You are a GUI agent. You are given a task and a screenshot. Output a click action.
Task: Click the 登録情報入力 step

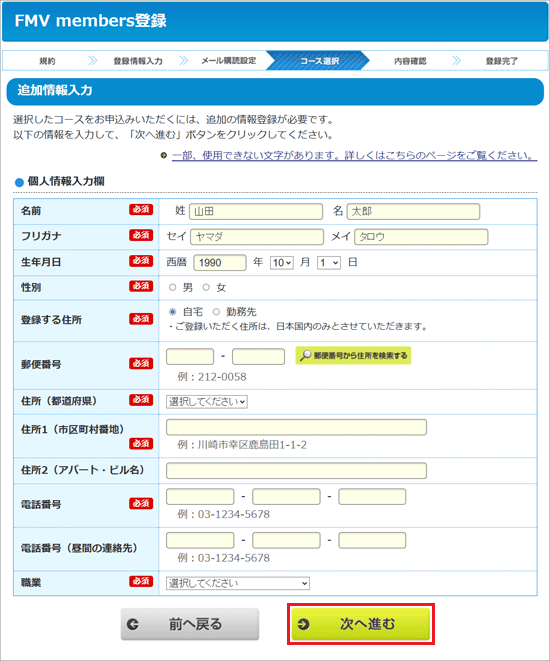pyautogui.click(x=138, y=61)
